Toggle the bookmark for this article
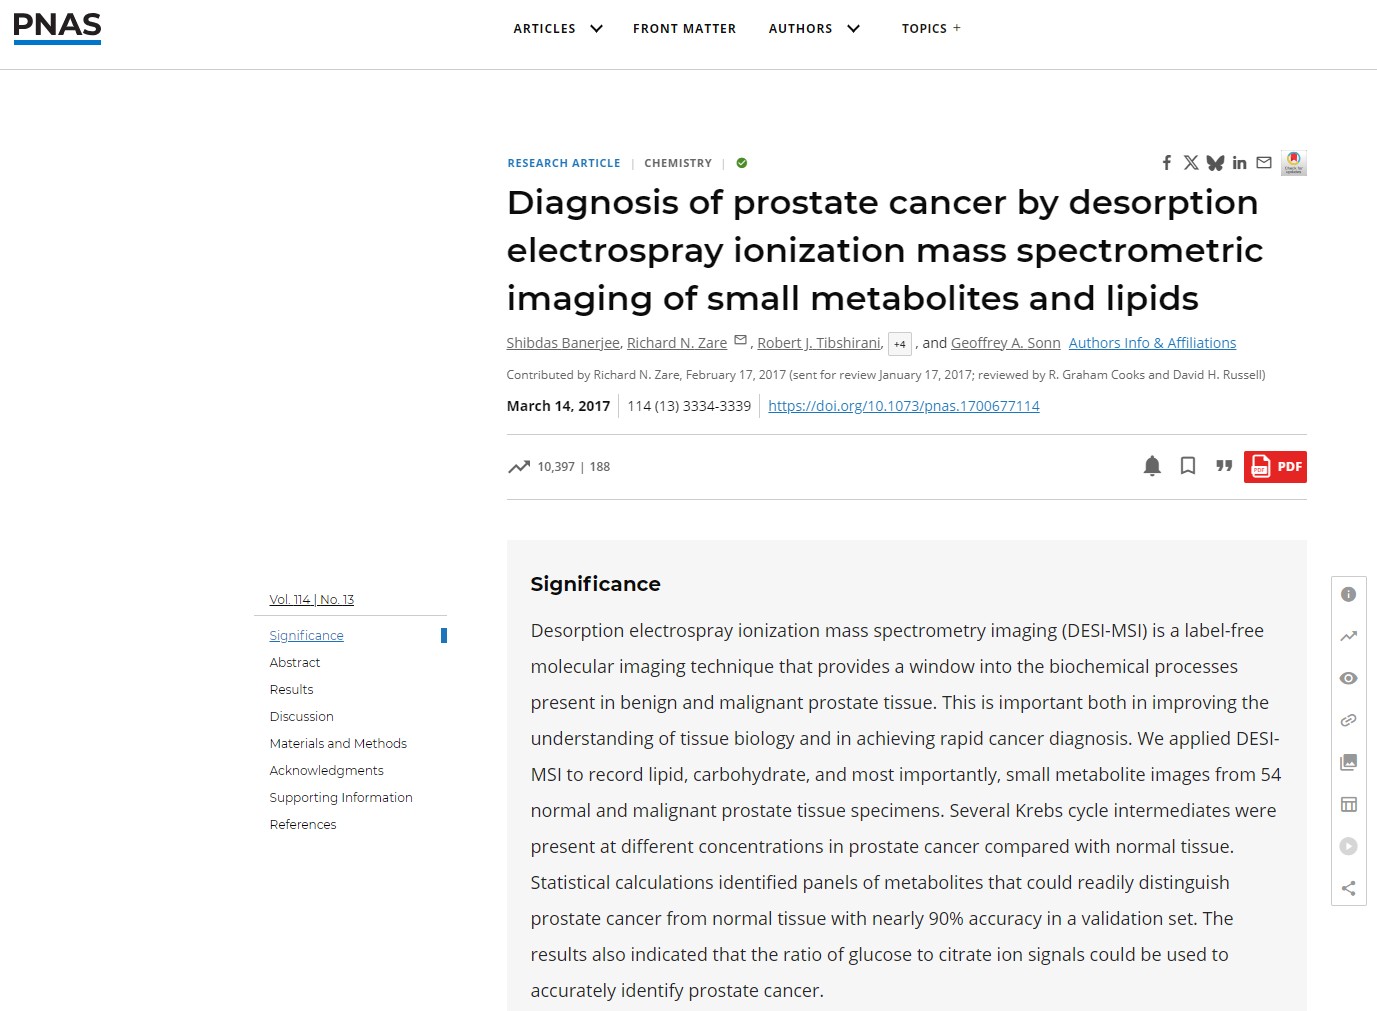The width and height of the screenshot is (1377, 1011). click(x=1188, y=466)
